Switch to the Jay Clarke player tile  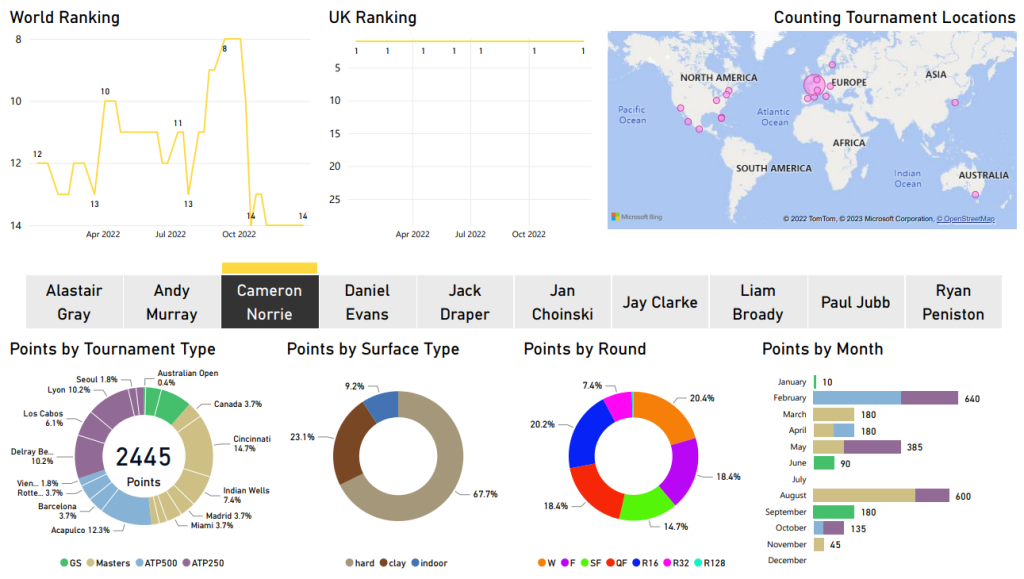point(660,302)
